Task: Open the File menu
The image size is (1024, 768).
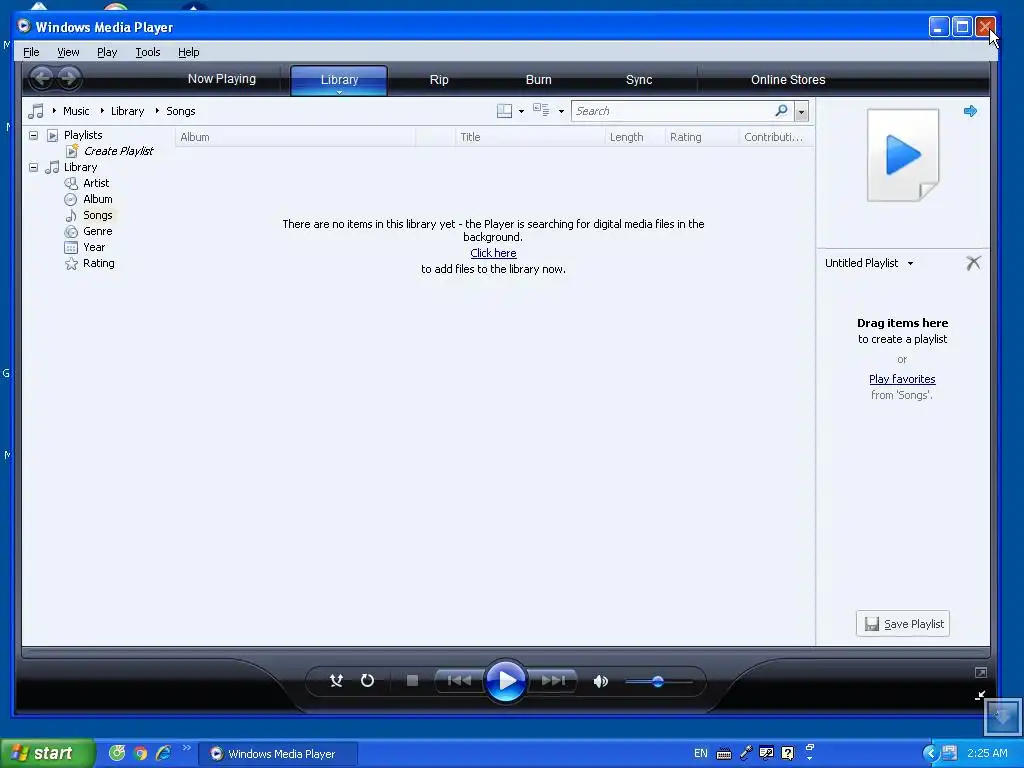Action: click(x=31, y=52)
